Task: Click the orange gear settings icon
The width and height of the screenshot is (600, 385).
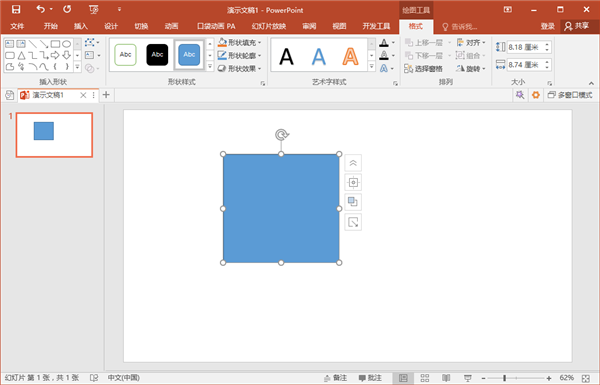Action: click(x=536, y=95)
